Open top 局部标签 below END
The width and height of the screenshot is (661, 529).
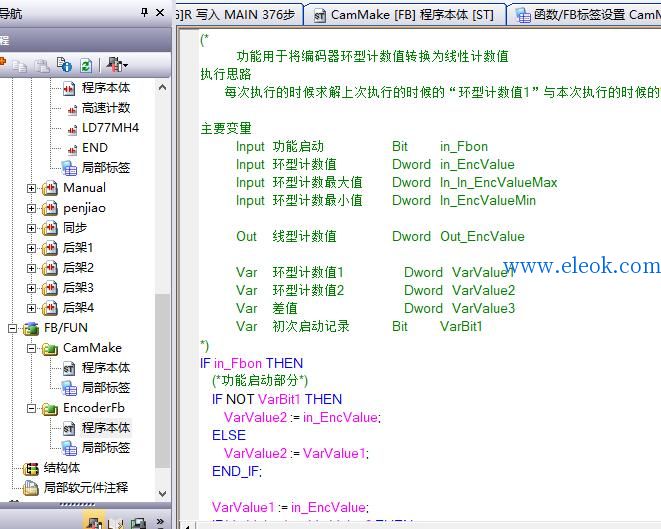click(106, 168)
